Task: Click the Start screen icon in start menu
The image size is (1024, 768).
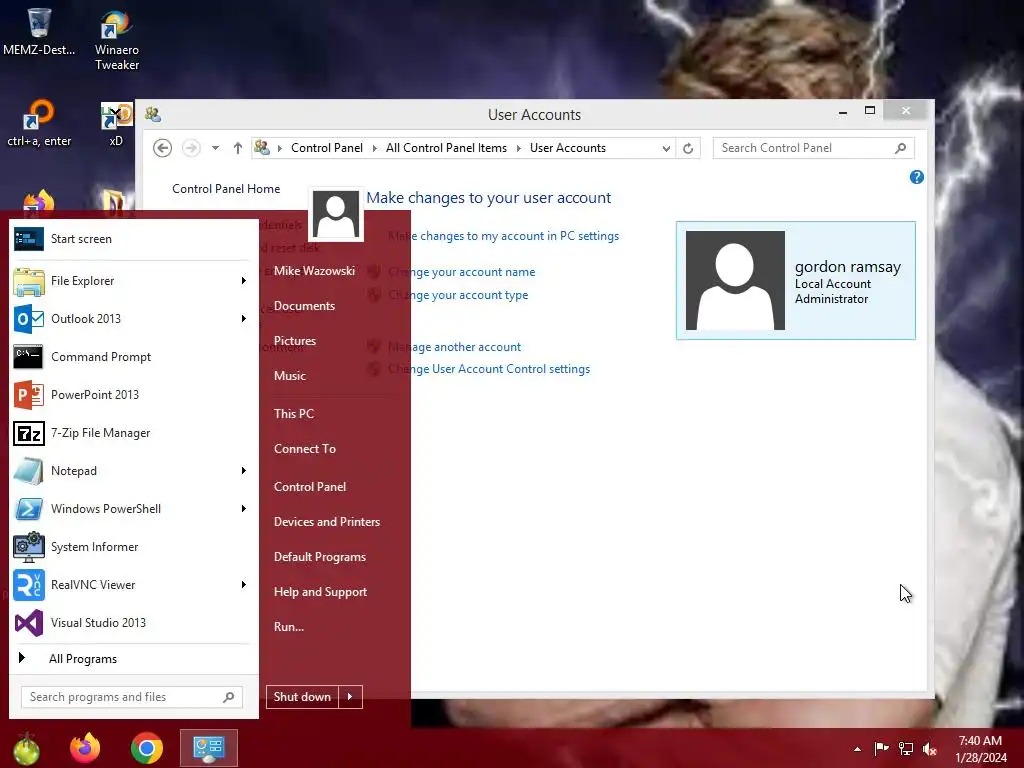Action: coord(28,239)
